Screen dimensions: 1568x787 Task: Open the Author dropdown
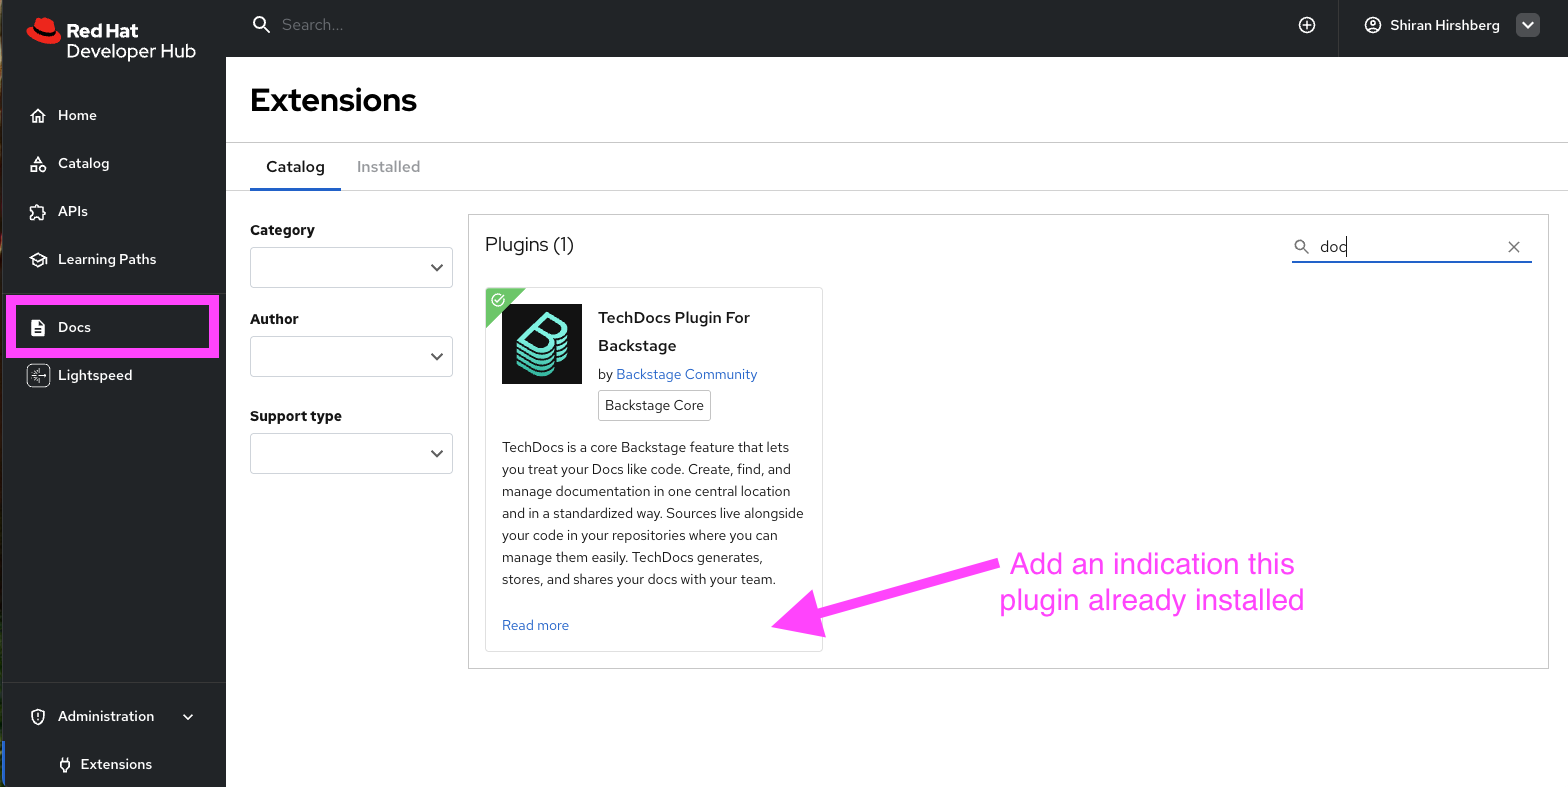coord(351,357)
